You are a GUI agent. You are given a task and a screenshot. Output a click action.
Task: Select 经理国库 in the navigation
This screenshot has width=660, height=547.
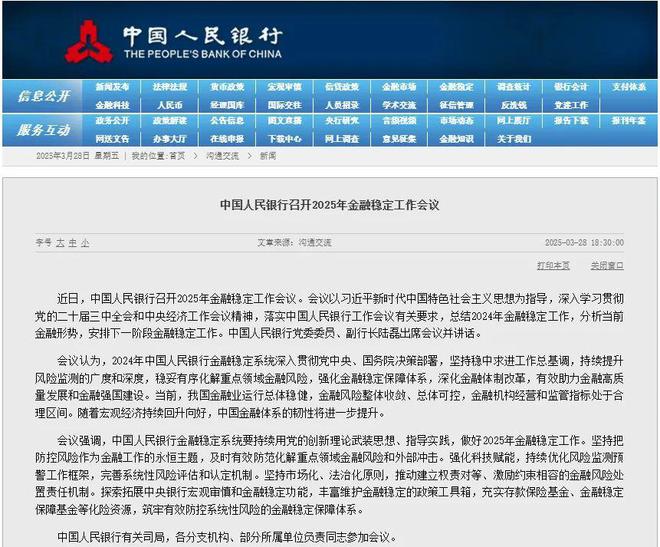(227, 105)
